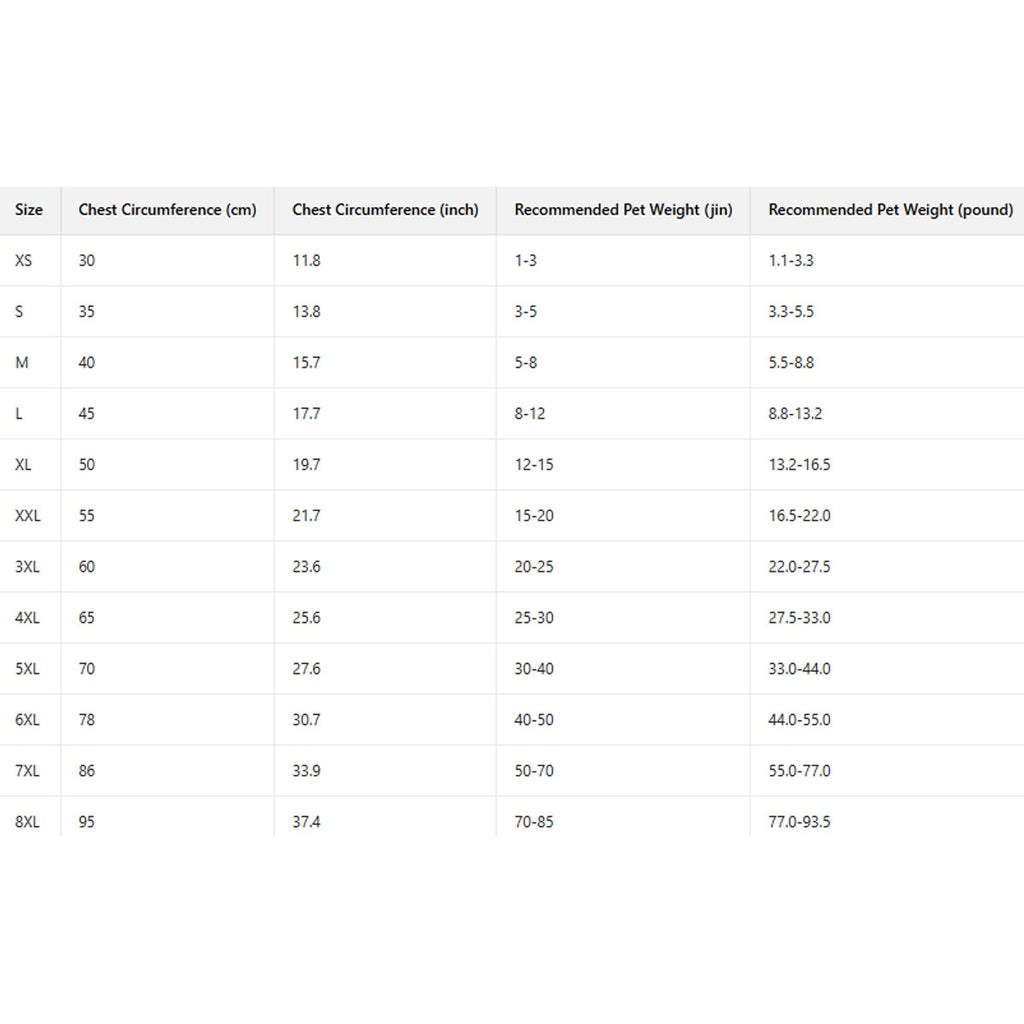Viewport: 1024px width, 1024px height.
Task: Click the Chest Circumference (cm) header
Action: click(167, 210)
